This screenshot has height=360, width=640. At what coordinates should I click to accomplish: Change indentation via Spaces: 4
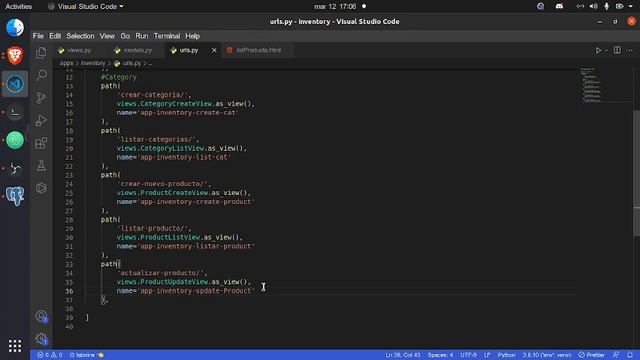[440, 355]
